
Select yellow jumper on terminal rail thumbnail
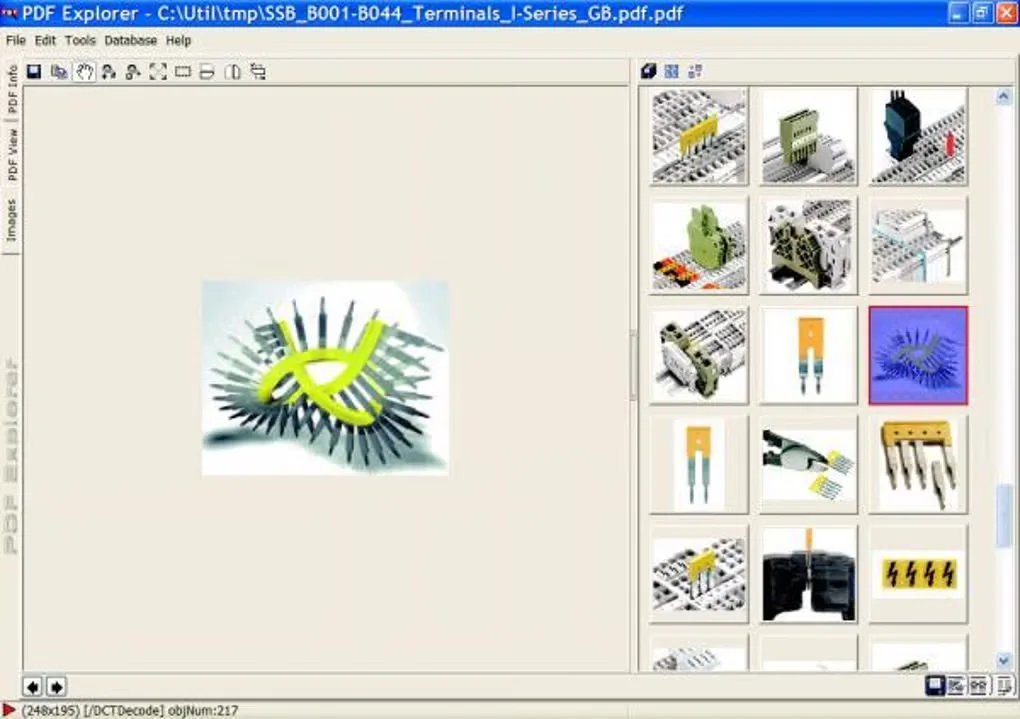click(x=699, y=137)
